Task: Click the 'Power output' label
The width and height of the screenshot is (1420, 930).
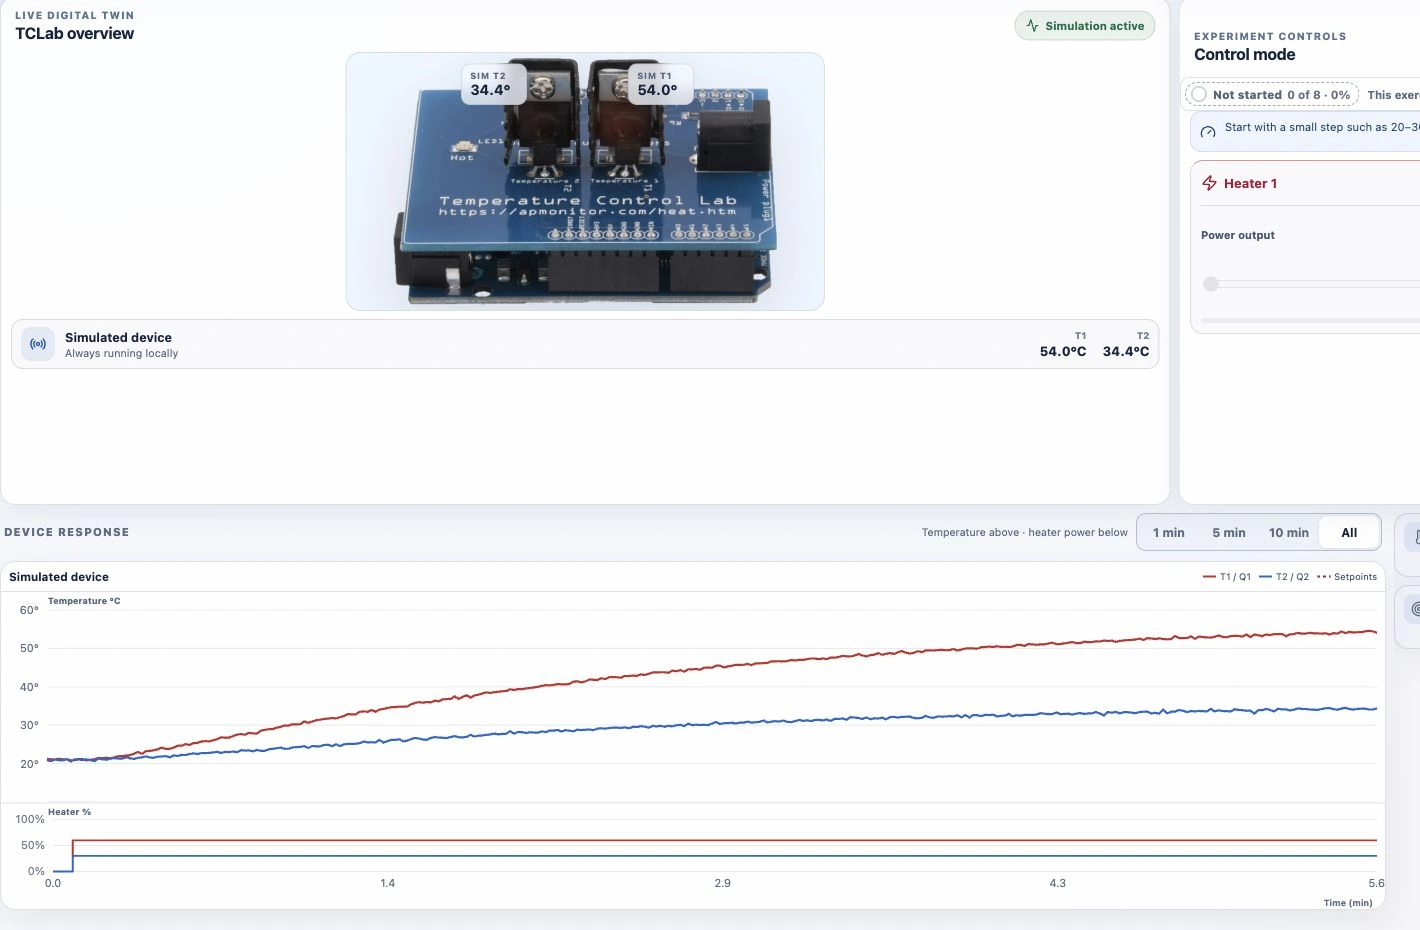Action: tap(1238, 236)
